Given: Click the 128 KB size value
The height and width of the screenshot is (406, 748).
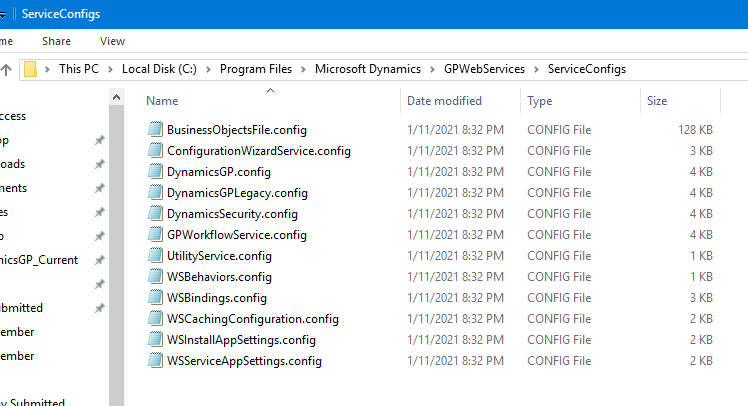Looking at the screenshot, I should pyautogui.click(x=695, y=130).
